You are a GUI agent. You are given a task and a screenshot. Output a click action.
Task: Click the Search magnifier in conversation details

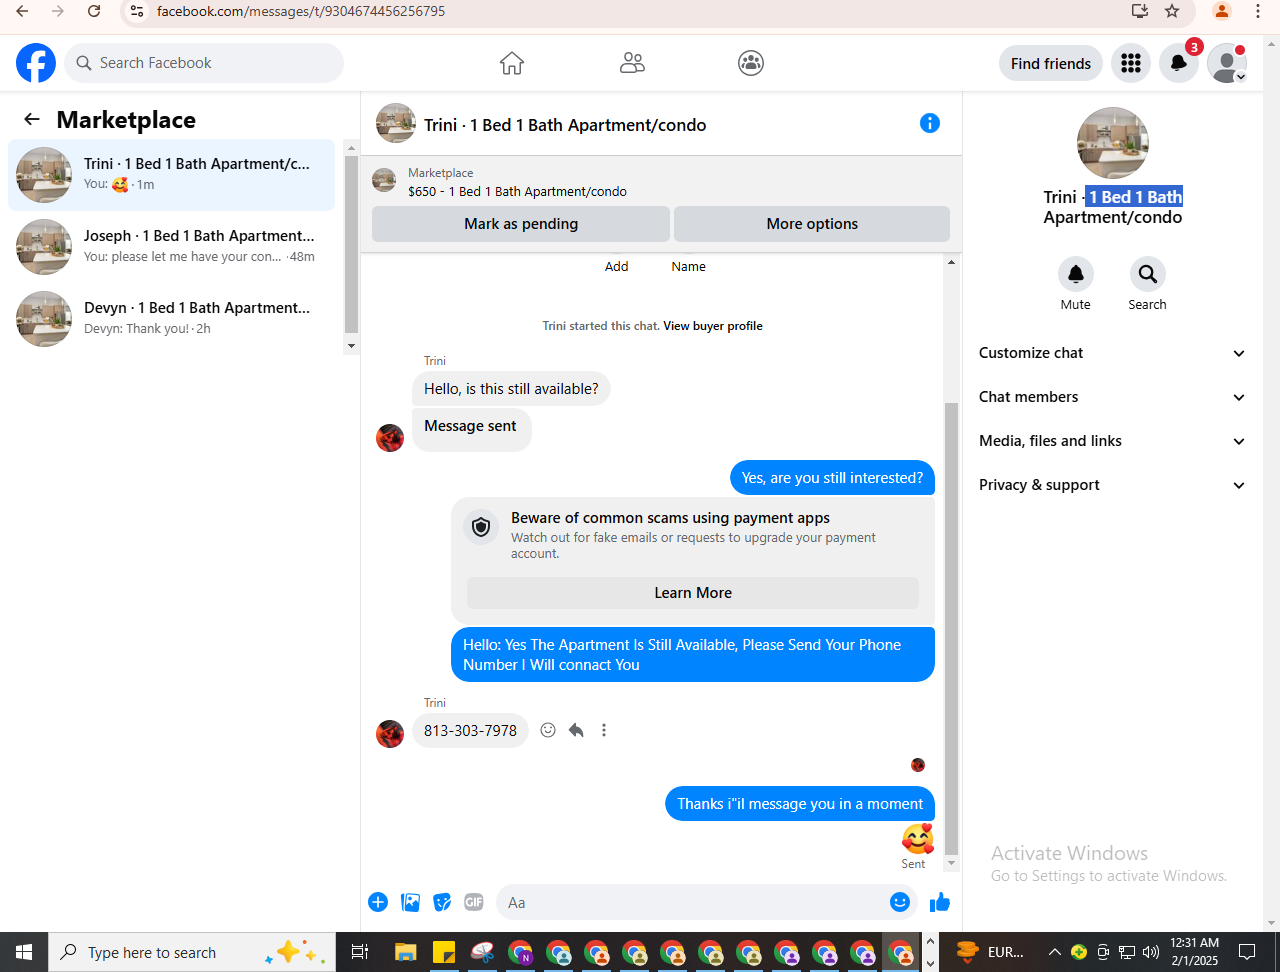point(1147,274)
